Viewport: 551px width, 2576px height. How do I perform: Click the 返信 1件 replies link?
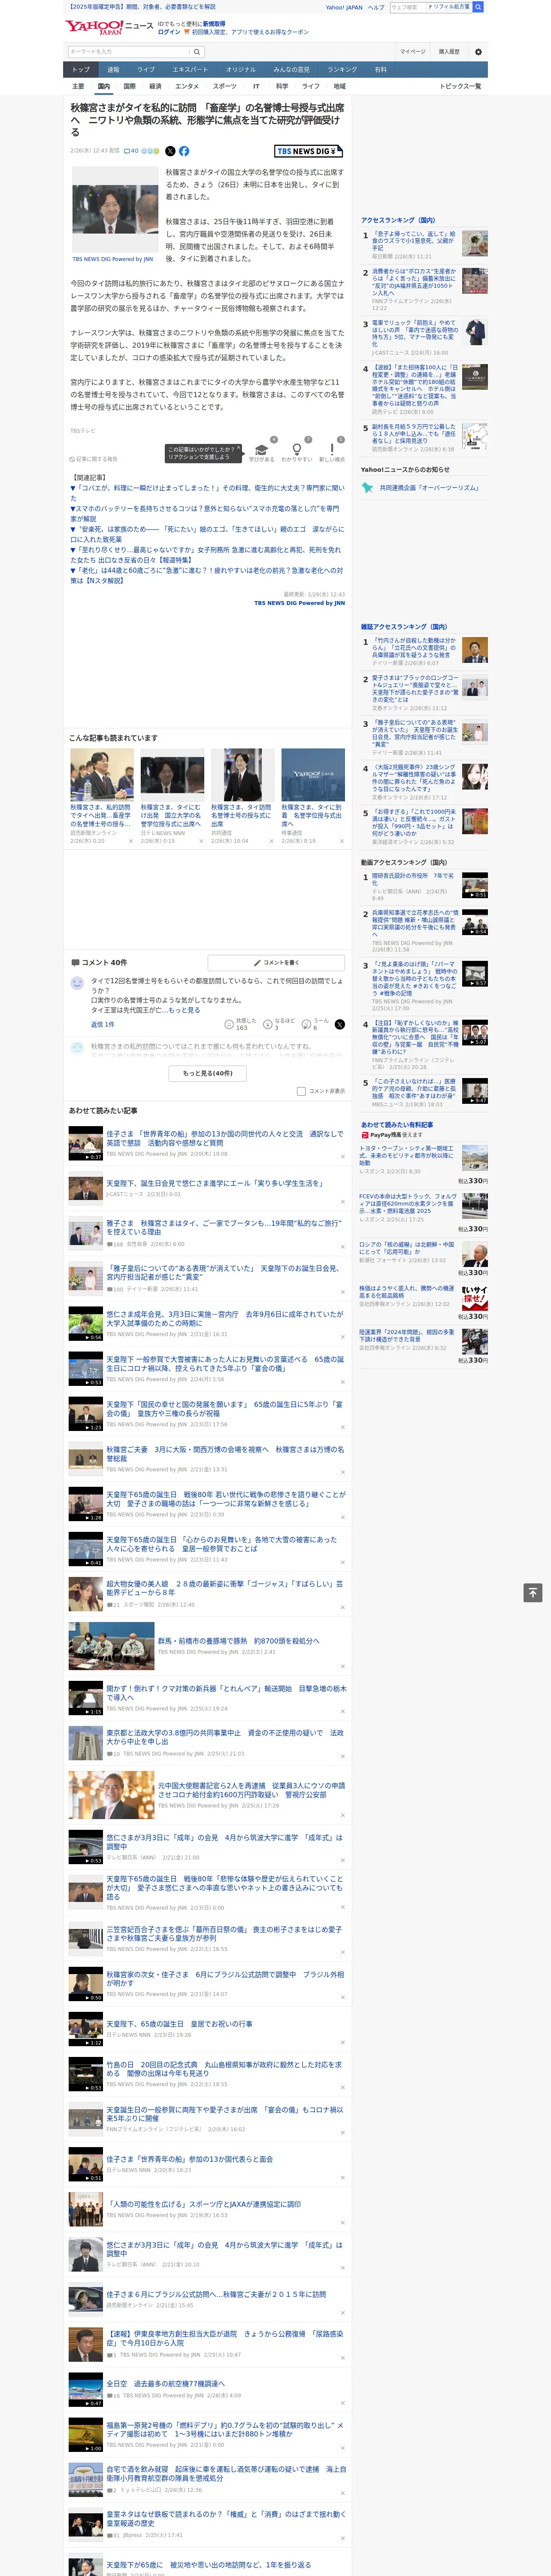click(103, 1024)
